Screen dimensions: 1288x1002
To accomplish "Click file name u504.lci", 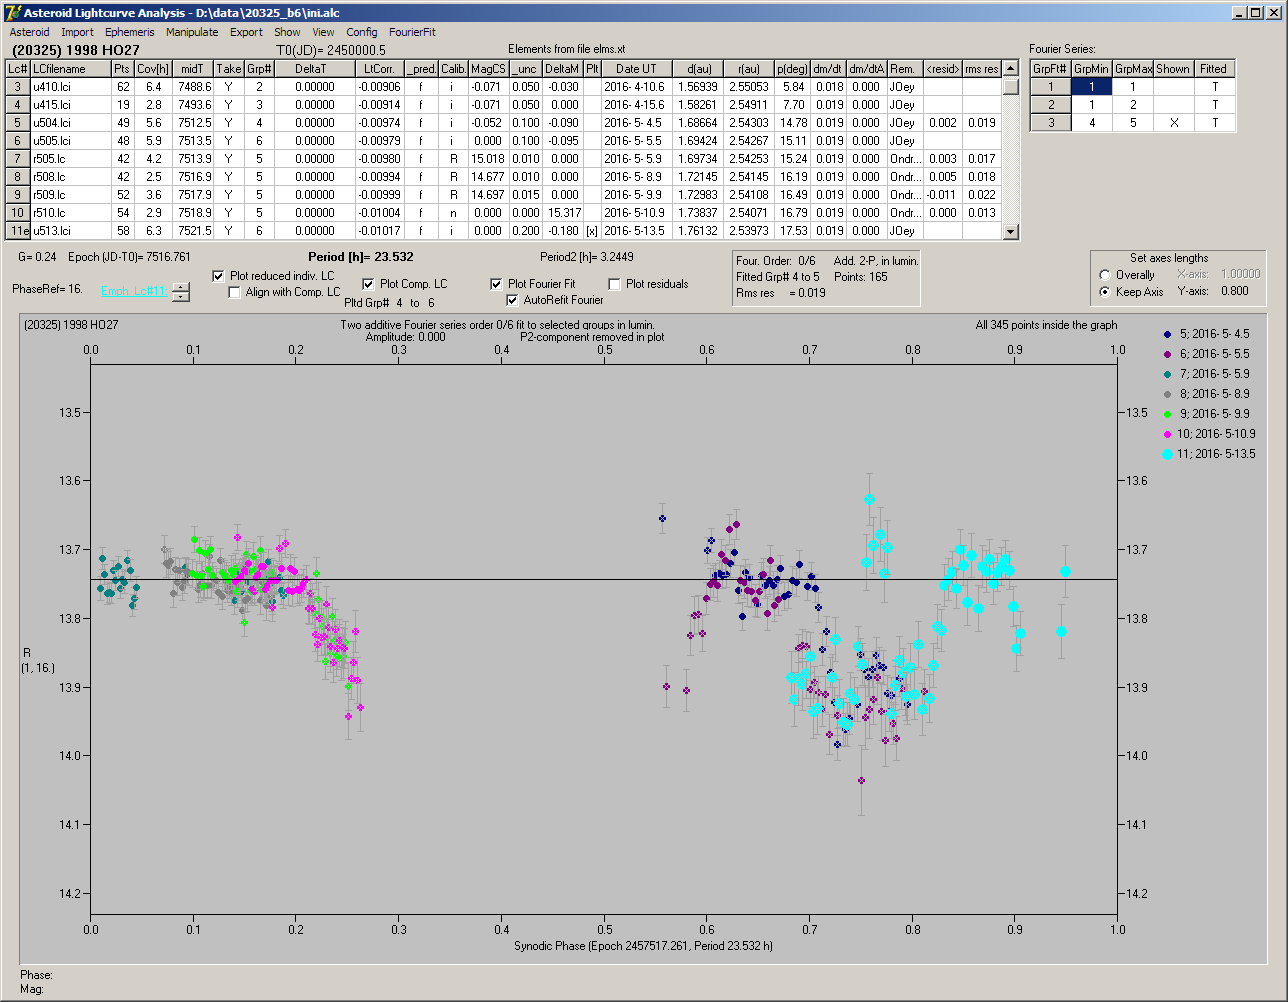I will pyautogui.click(x=70, y=123).
